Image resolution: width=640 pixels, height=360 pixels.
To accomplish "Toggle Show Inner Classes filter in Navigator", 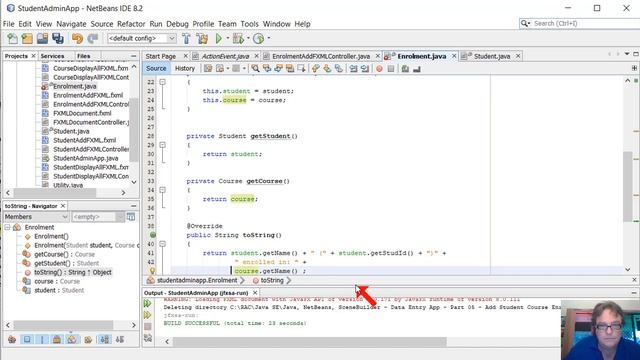I will pyautogui.click(x=72, y=339).
